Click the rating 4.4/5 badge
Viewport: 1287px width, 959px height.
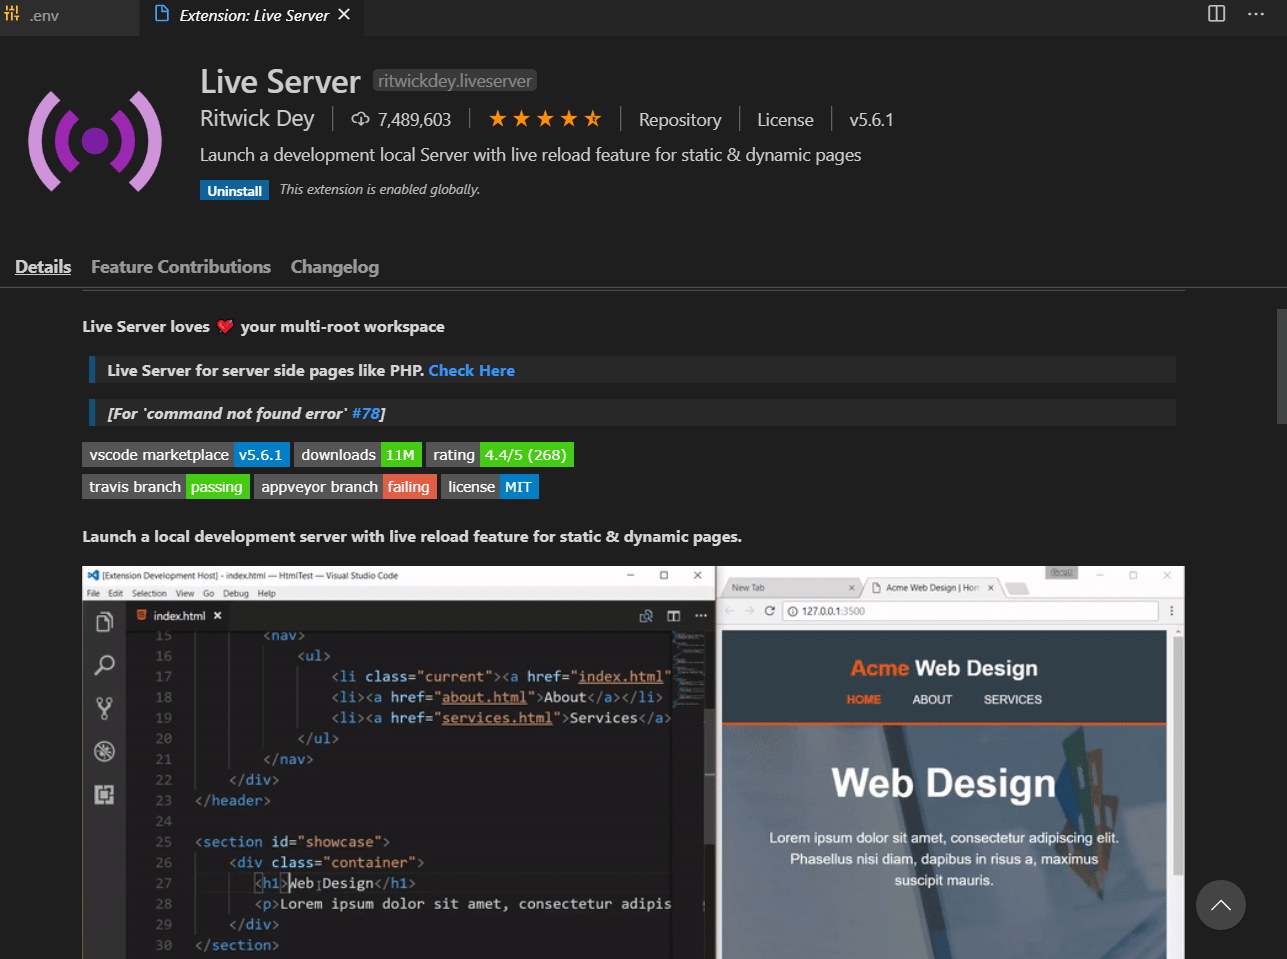pos(500,455)
